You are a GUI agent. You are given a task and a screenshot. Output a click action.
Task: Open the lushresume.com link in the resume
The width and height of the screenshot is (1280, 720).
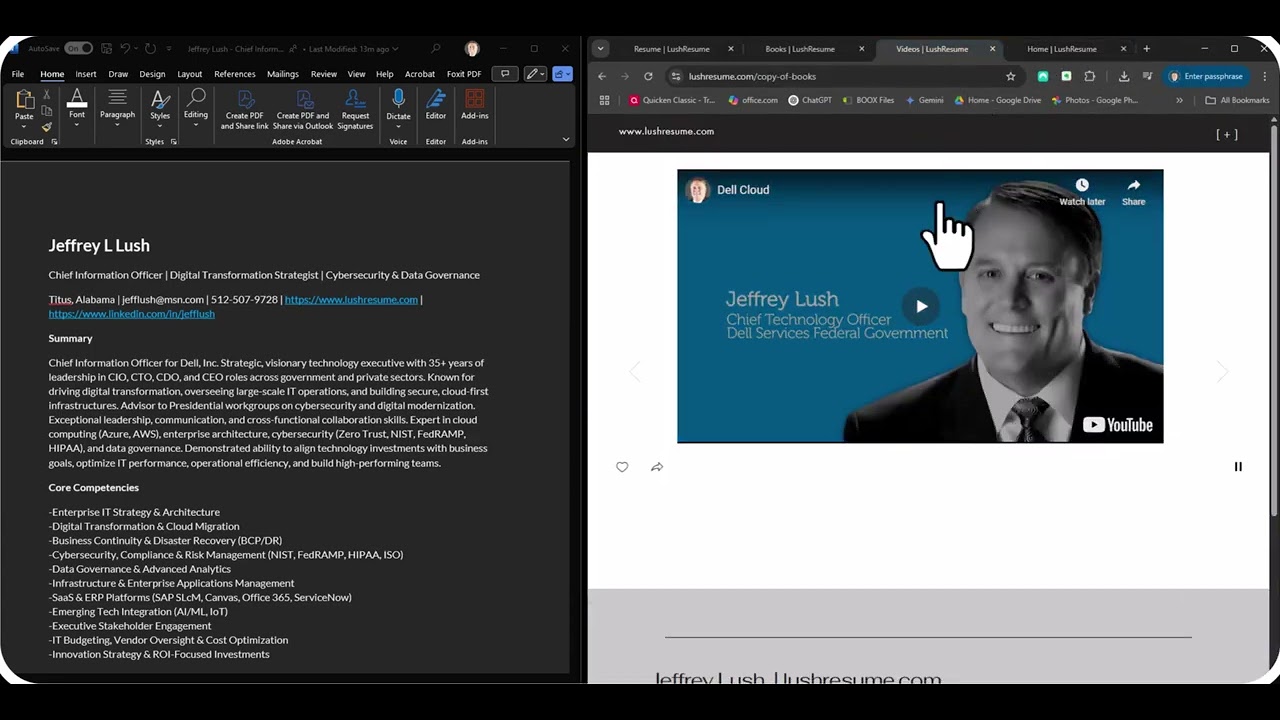coord(351,299)
